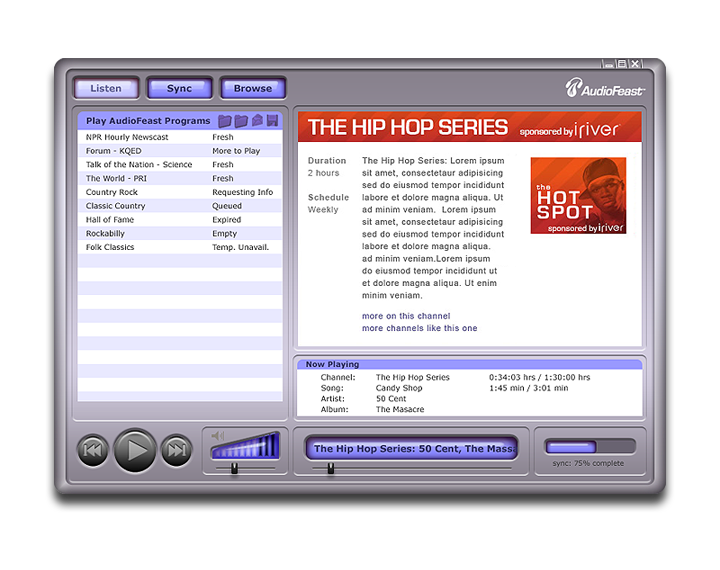Click the open envelope icon in programs header

(x=257, y=121)
